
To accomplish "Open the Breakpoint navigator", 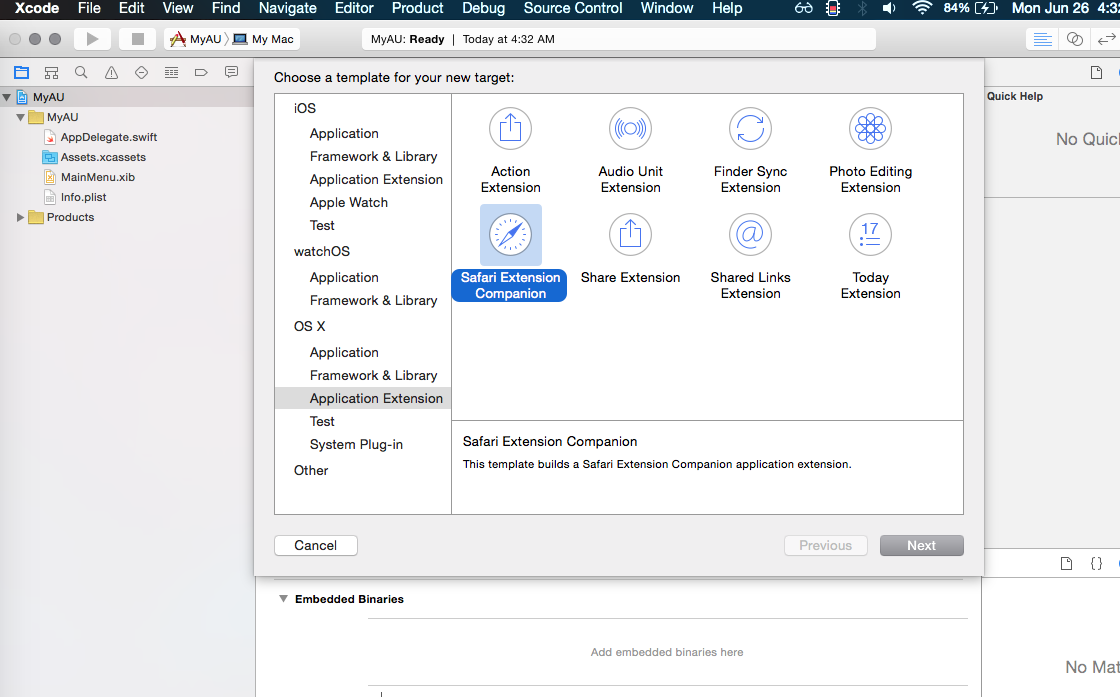I will [x=201, y=73].
